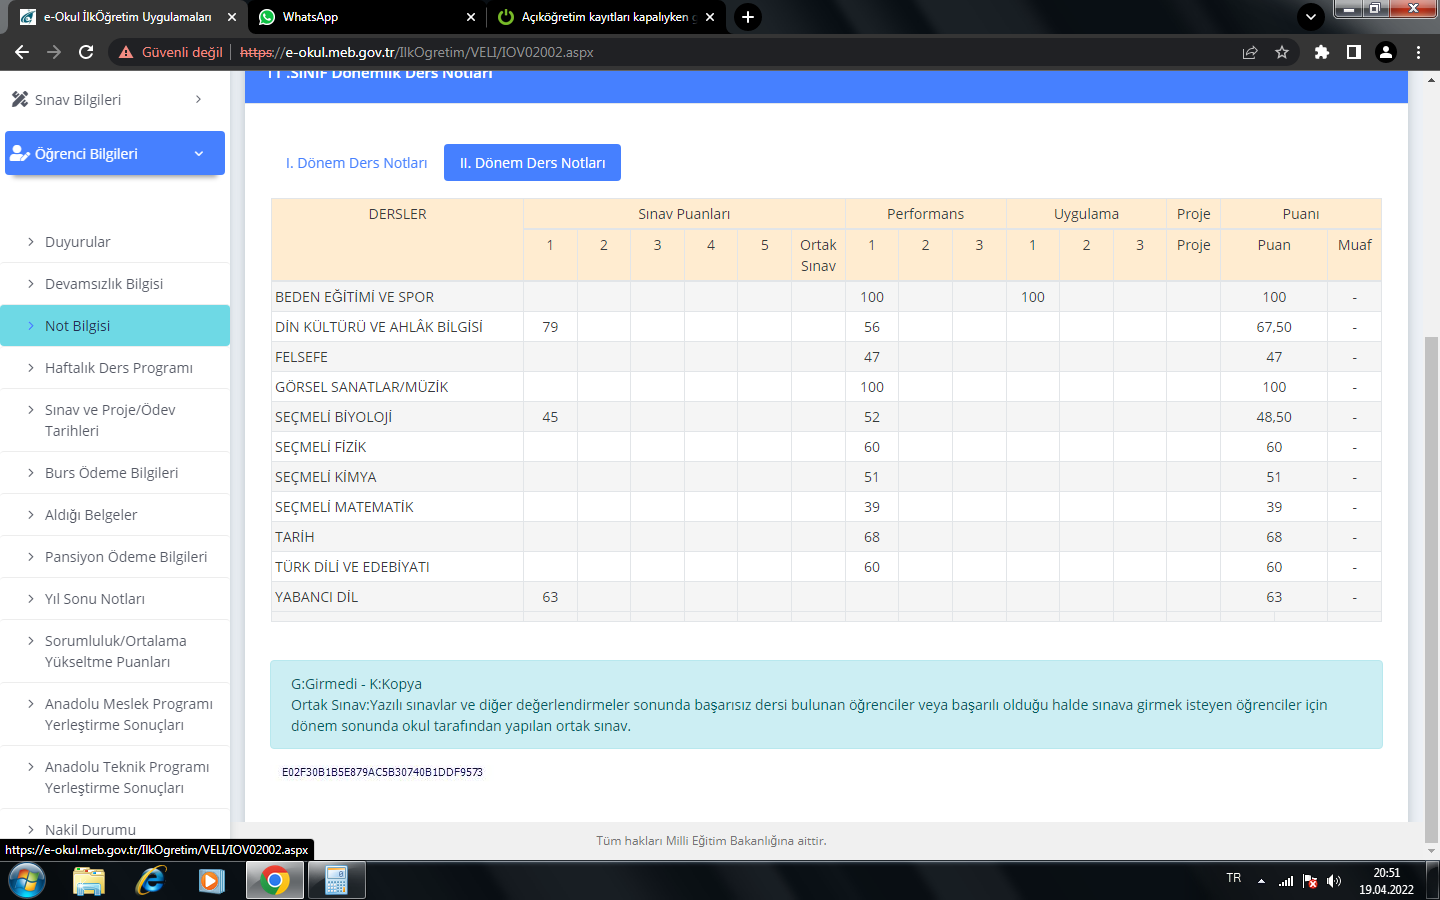Open Anadolu Teknik Programı Yerleştirme Sonuçları
Viewport: 1440px width, 900px height.
coord(115,777)
